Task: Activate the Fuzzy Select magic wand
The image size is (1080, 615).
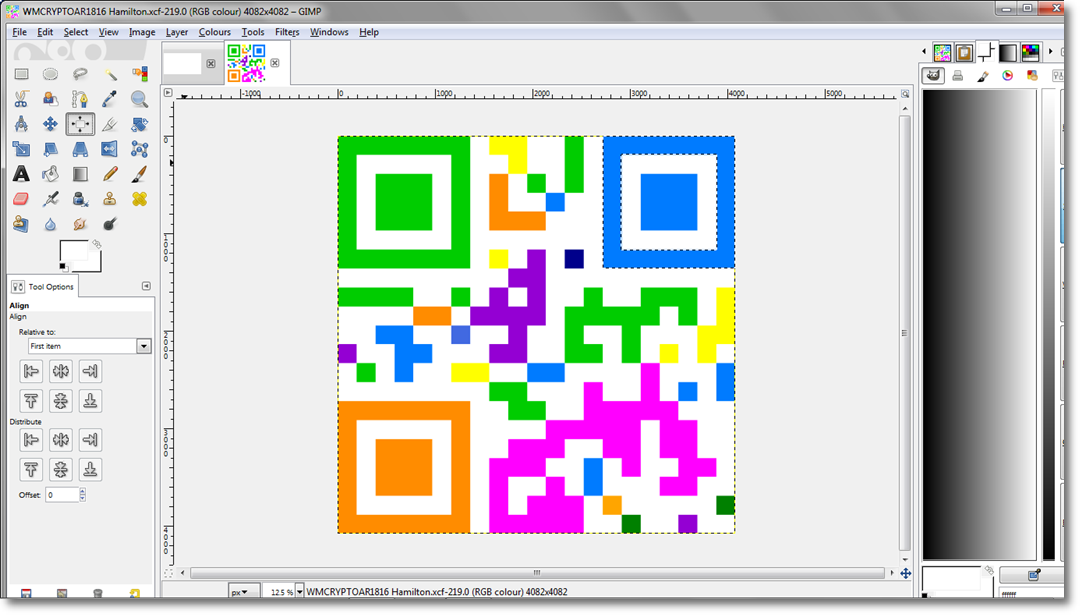Action: pyautogui.click(x=110, y=74)
